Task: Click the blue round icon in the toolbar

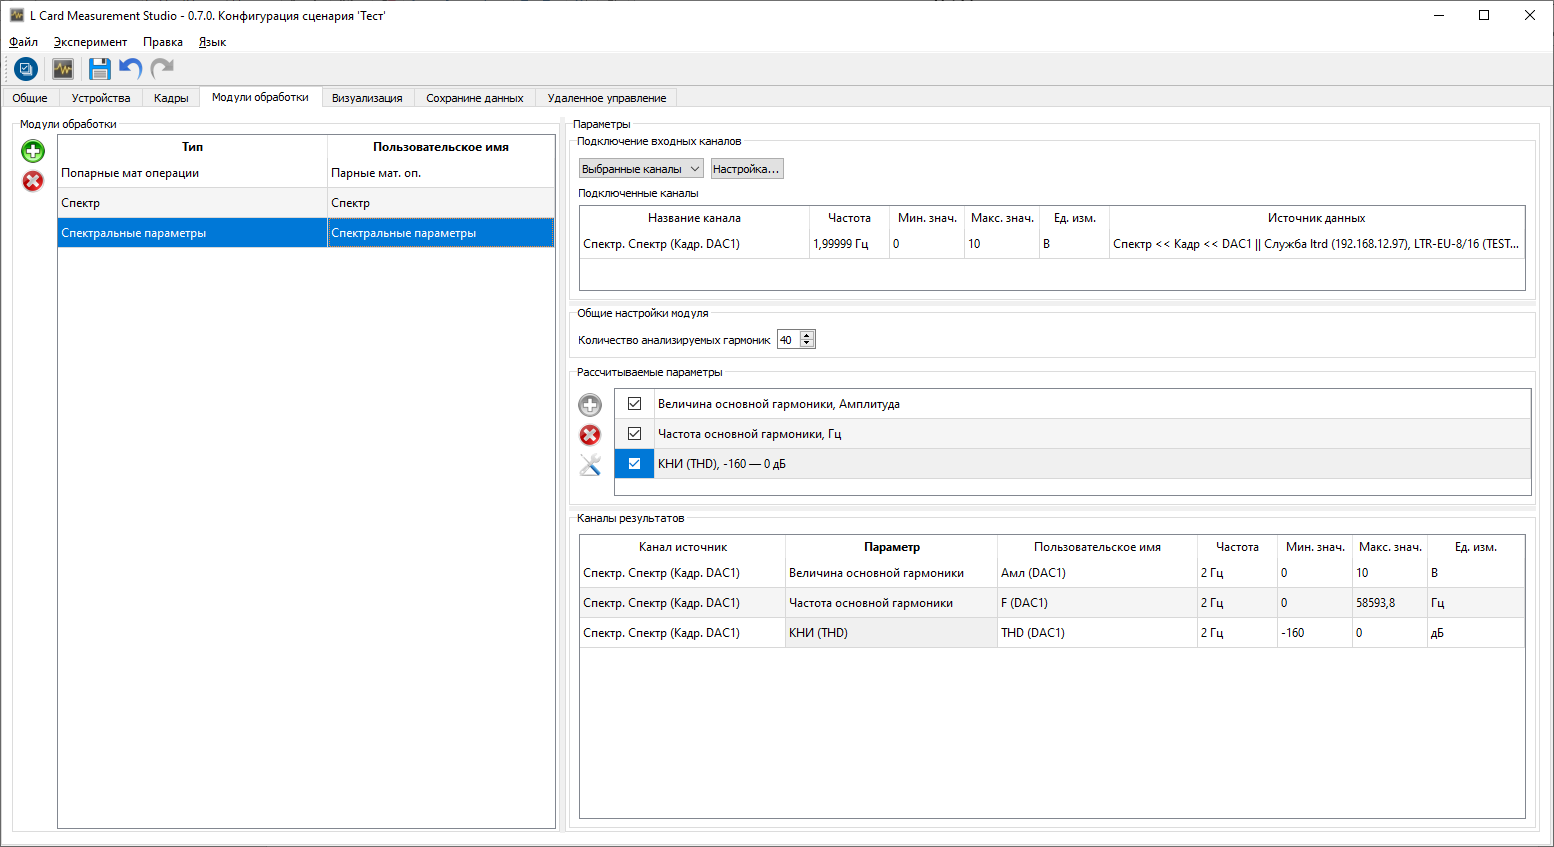Action: [27, 68]
